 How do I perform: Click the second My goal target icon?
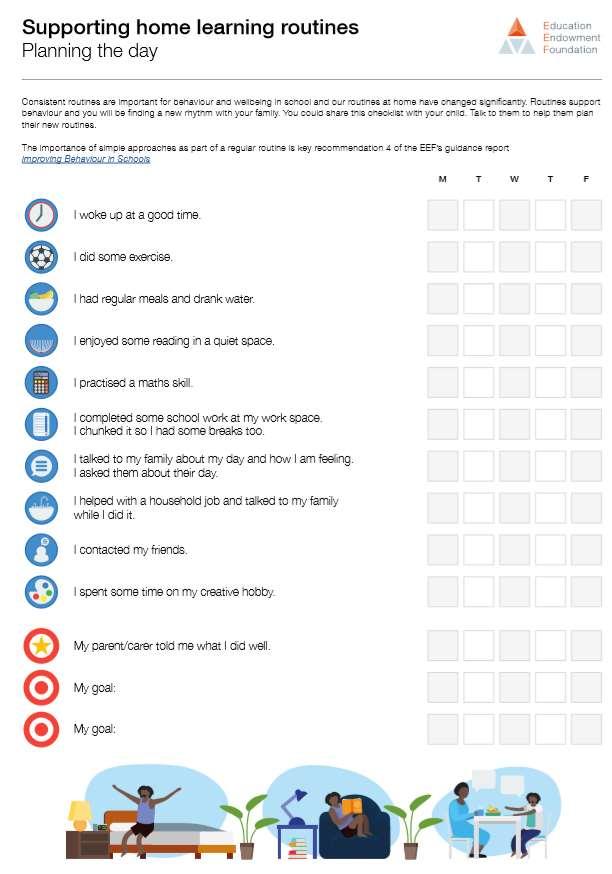41,729
